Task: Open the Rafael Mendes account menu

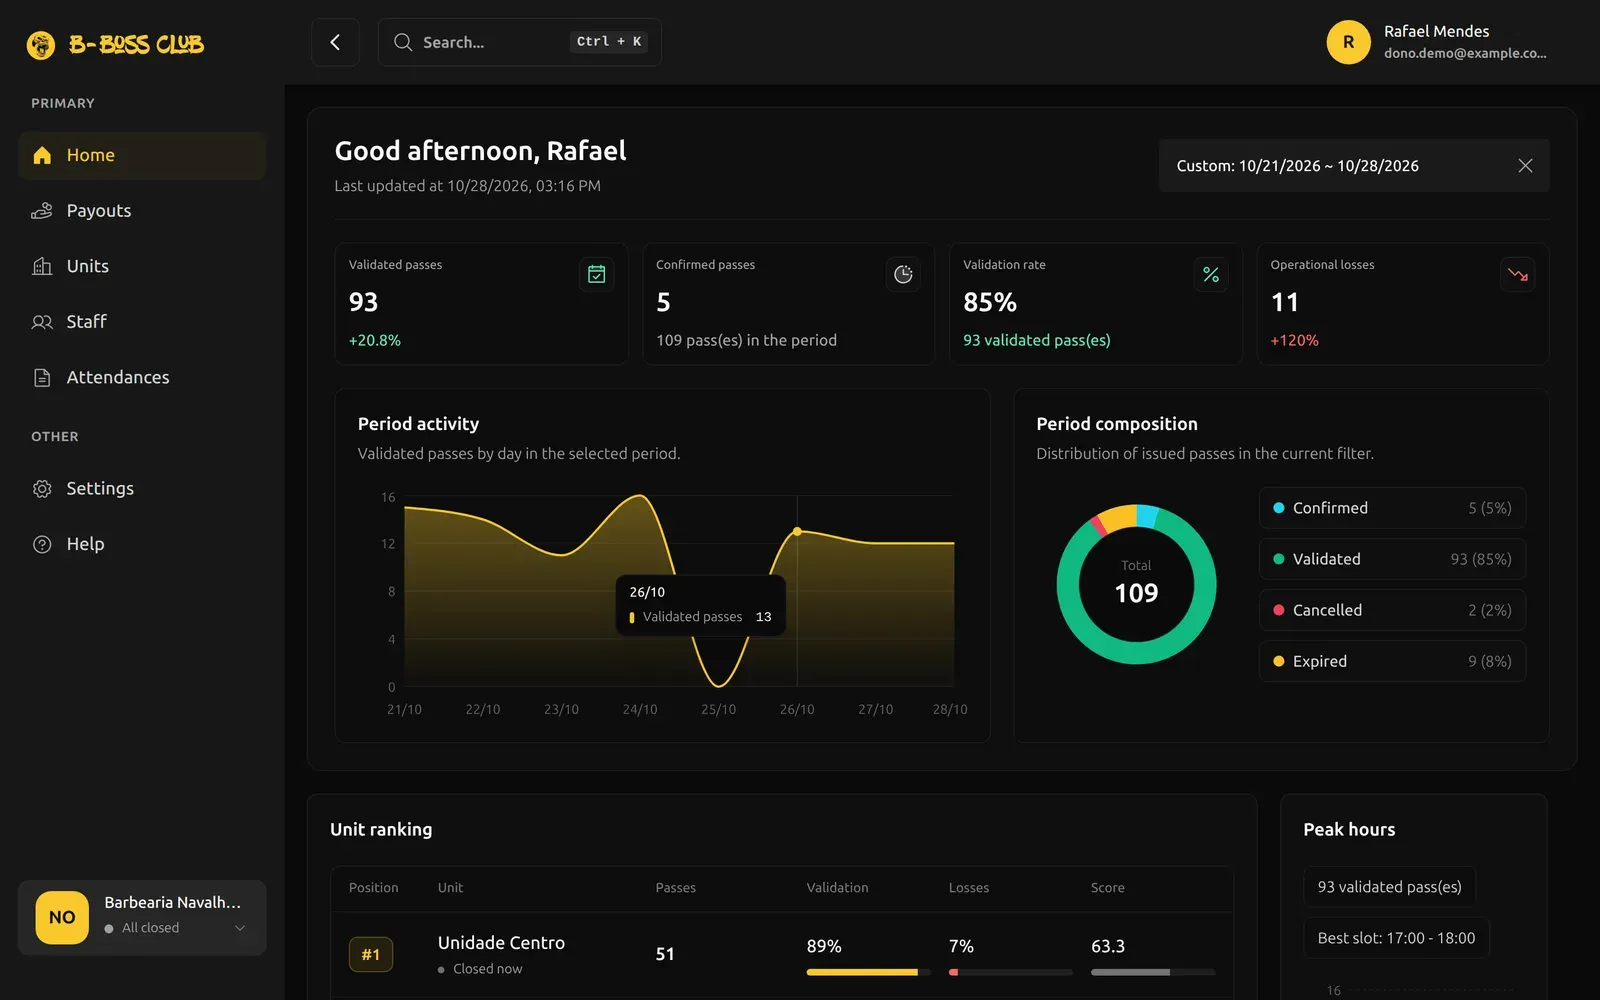Action: pos(1437,42)
